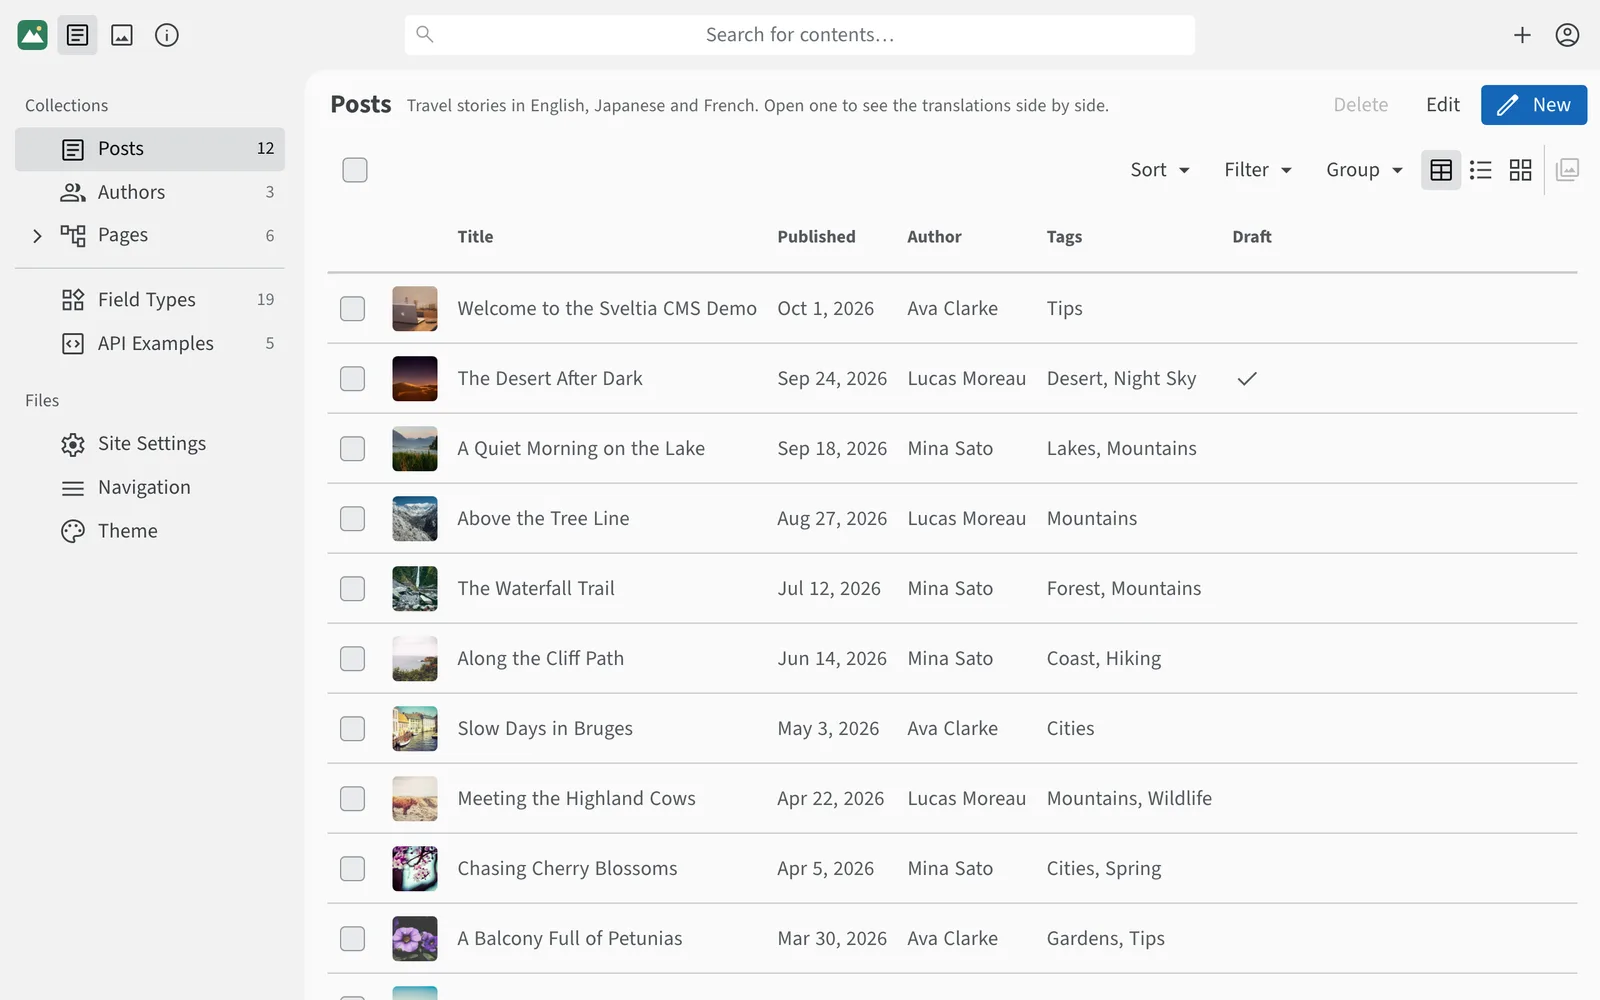
Task: Open the Group dropdown
Action: click(1364, 170)
